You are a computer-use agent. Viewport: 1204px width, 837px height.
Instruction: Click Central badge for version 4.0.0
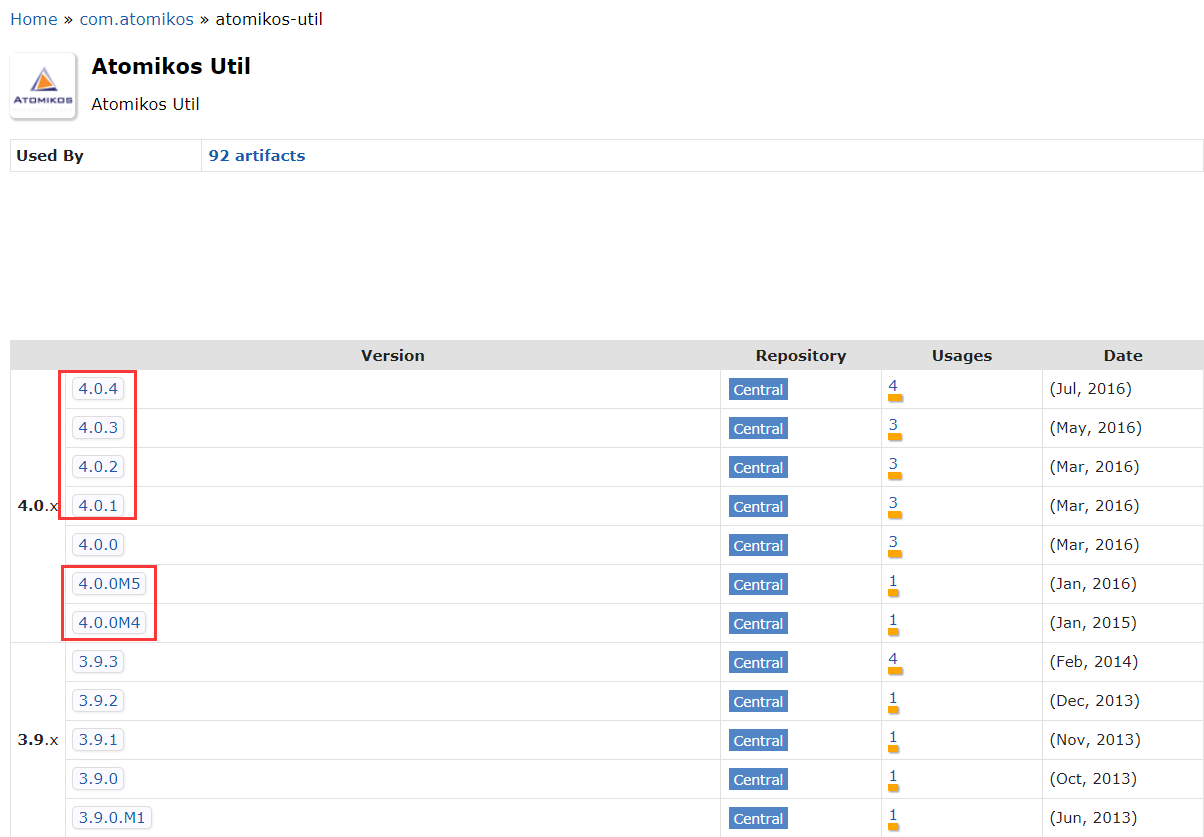(x=758, y=546)
